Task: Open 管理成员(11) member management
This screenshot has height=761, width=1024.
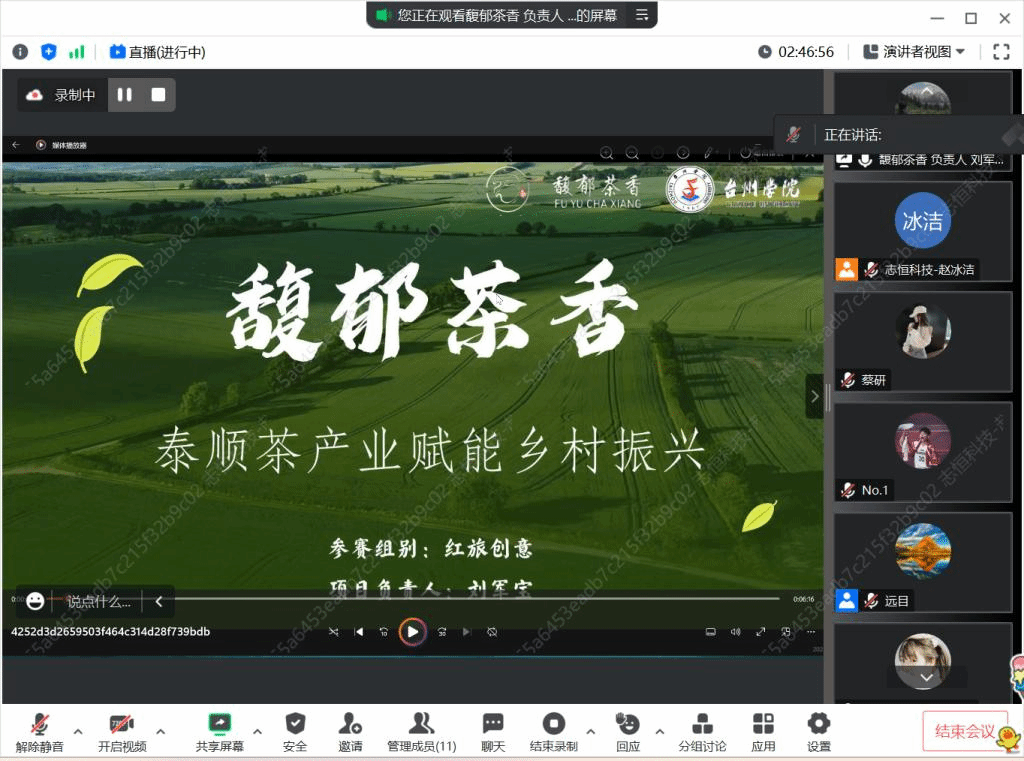Action: (x=422, y=724)
